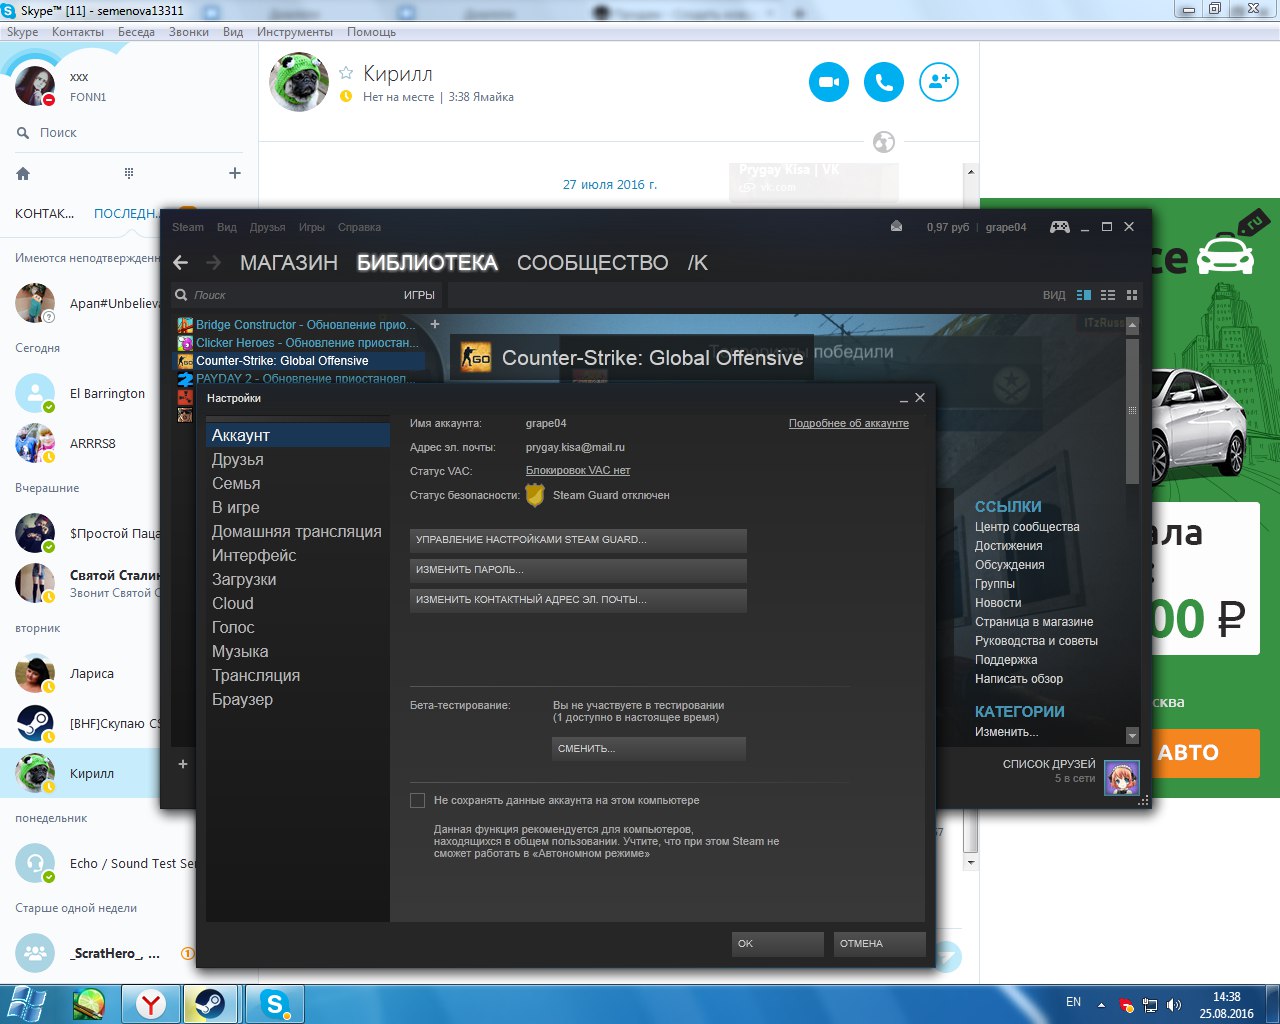Go back in Steam navigation
The width and height of the screenshot is (1280, 1024).
(181, 262)
